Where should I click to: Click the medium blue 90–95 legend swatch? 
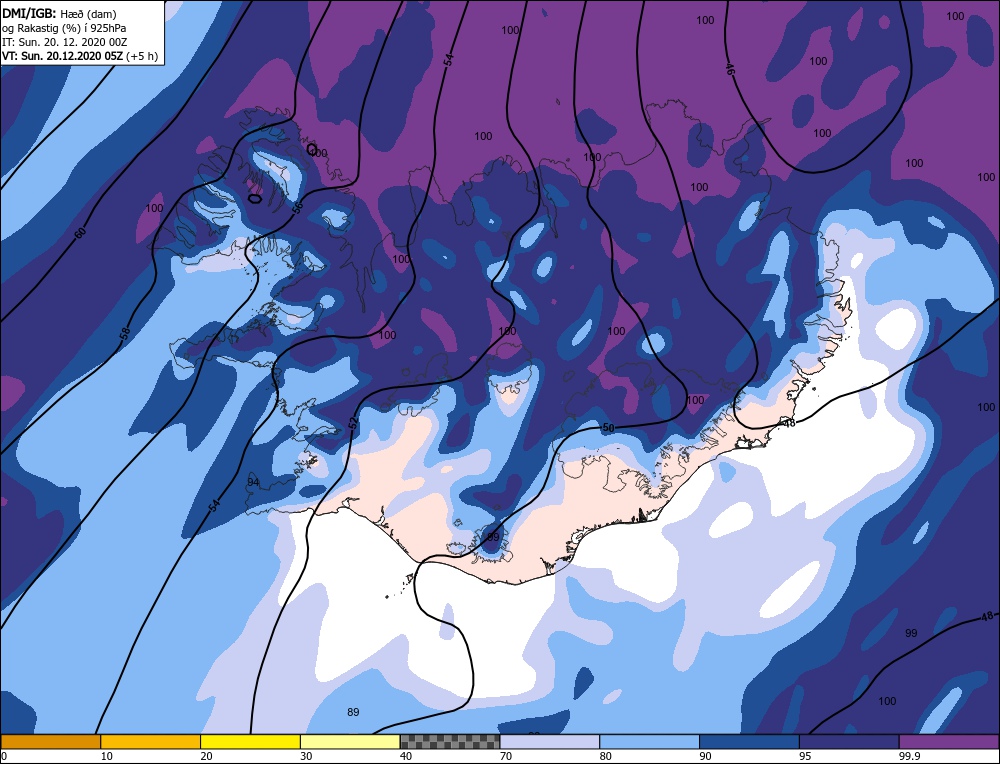pyautogui.click(x=749, y=742)
